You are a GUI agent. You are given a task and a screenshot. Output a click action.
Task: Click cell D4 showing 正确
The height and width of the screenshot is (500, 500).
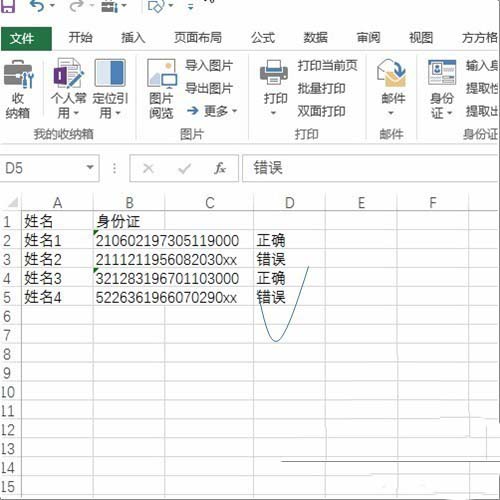pyautogui.click(x=289, y=278)
